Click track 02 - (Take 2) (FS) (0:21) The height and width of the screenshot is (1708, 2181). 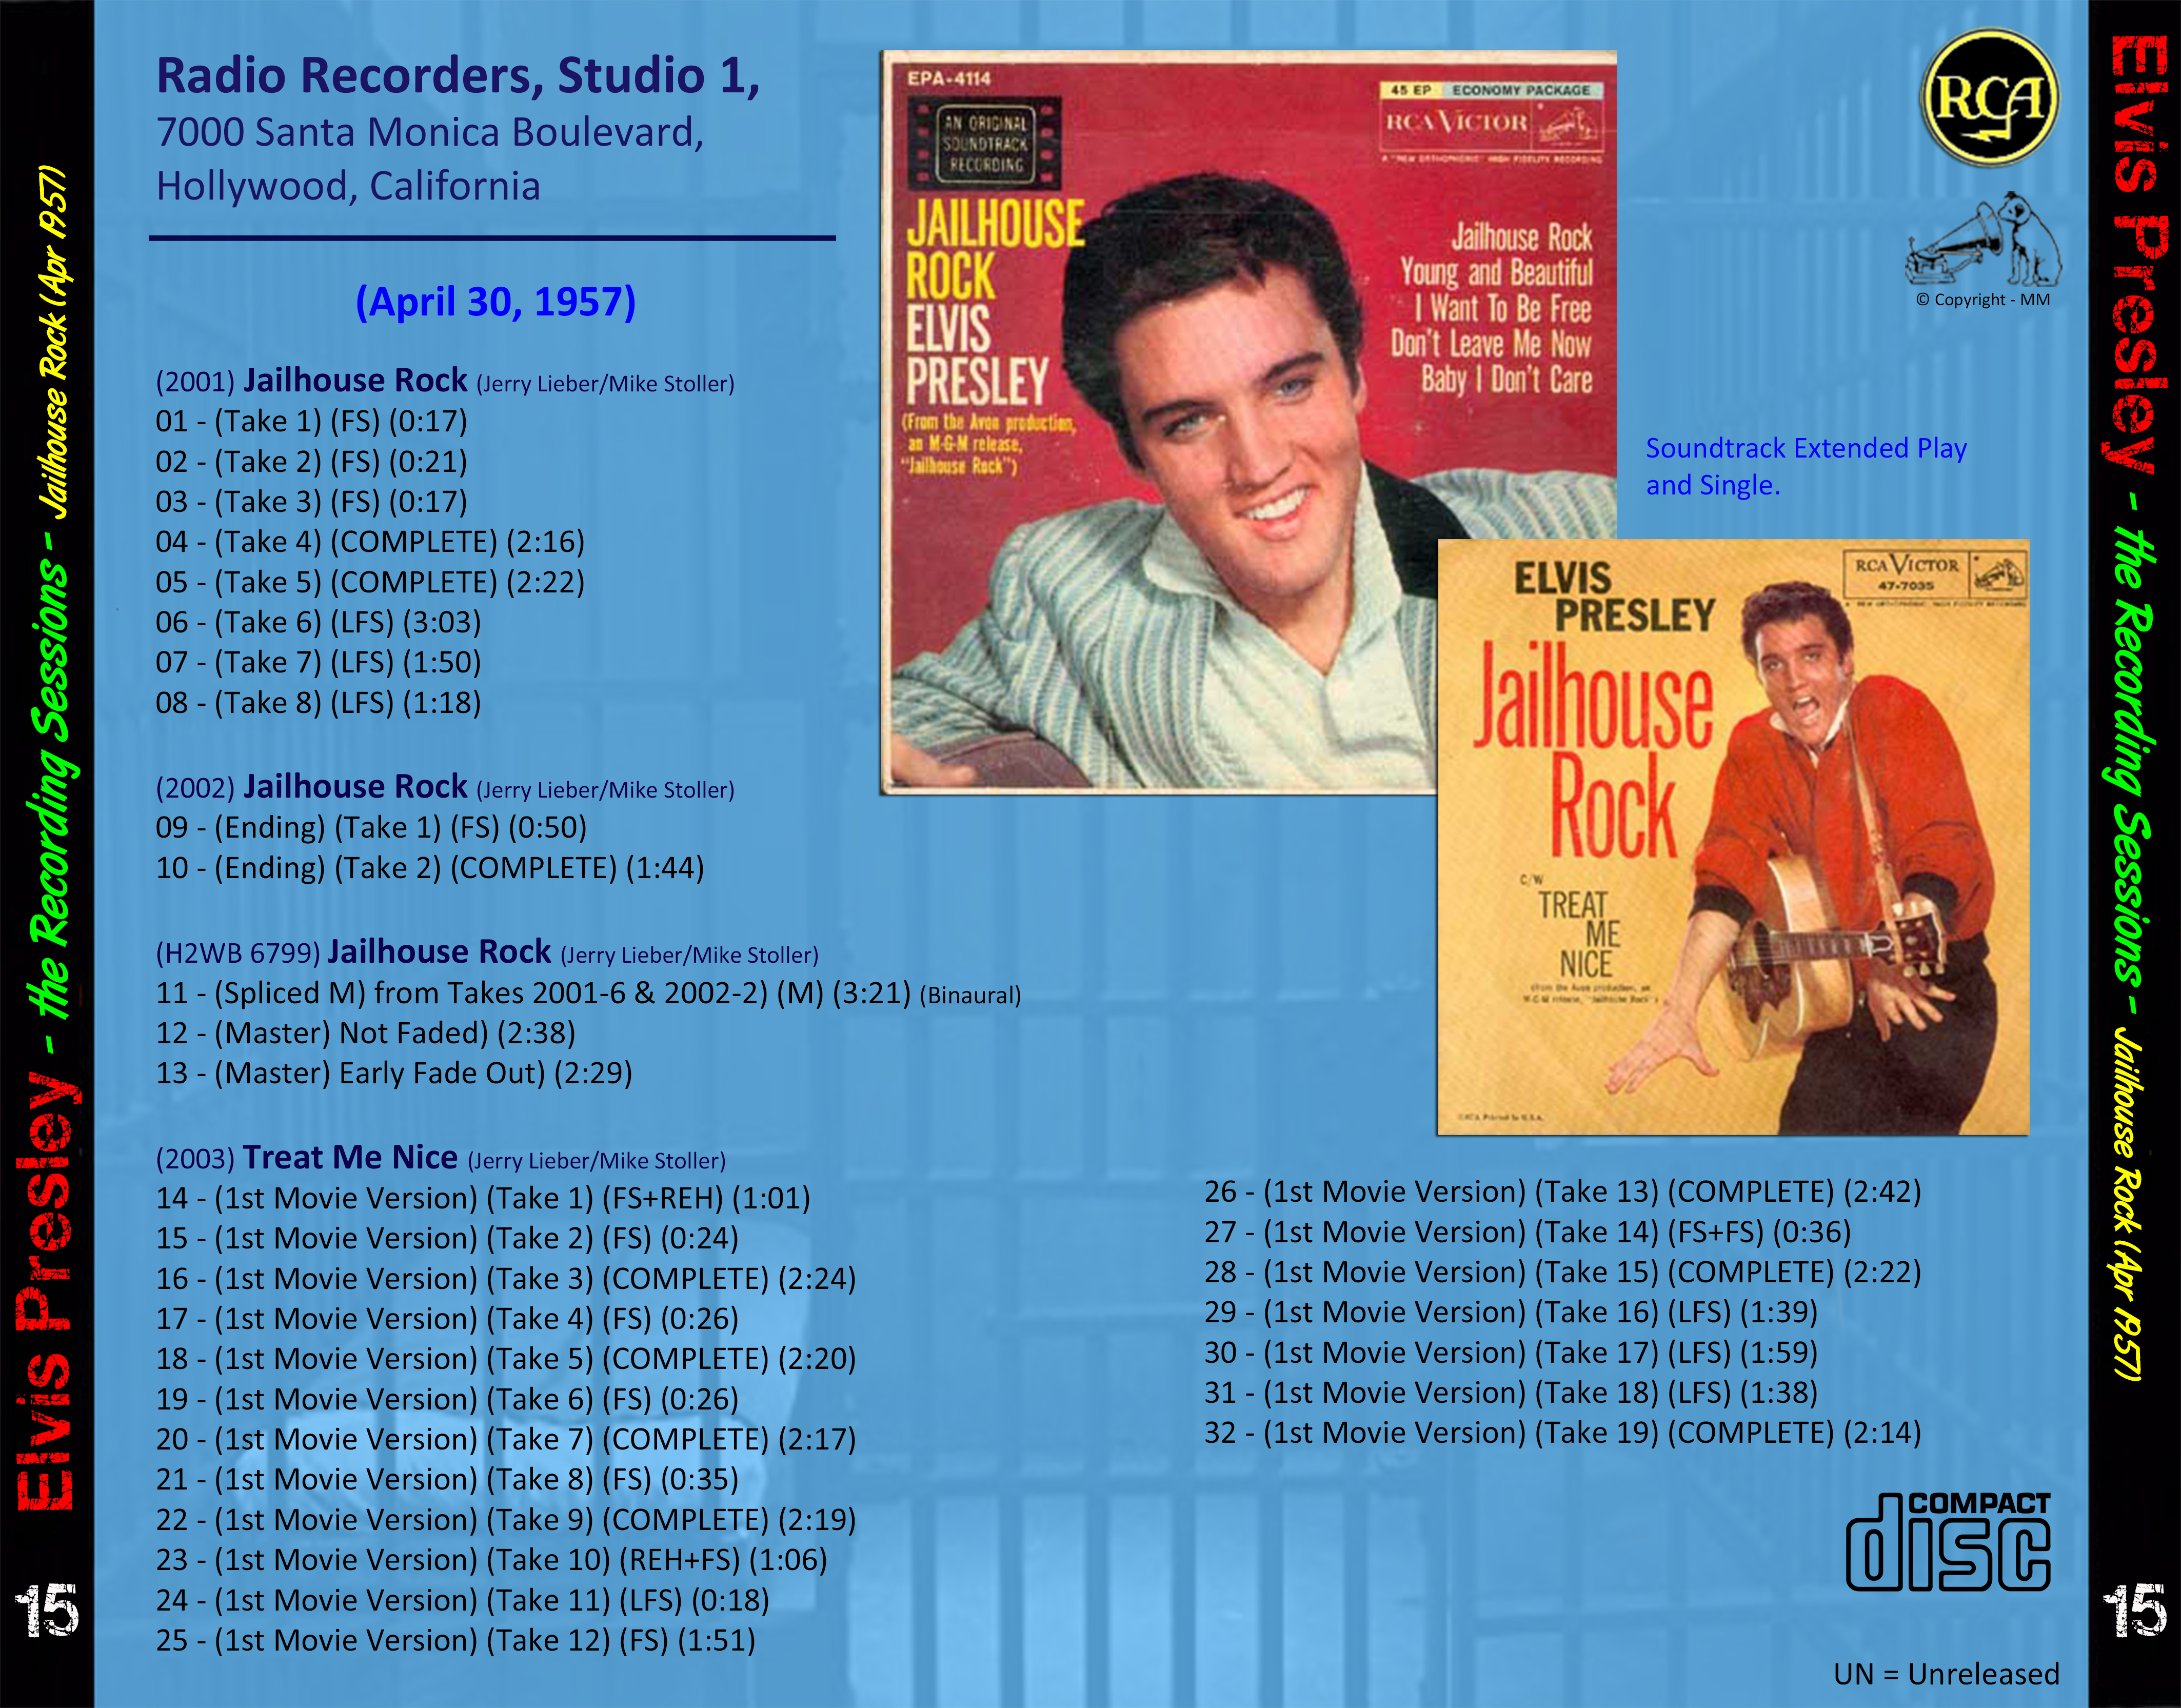[x=311, y=462]
